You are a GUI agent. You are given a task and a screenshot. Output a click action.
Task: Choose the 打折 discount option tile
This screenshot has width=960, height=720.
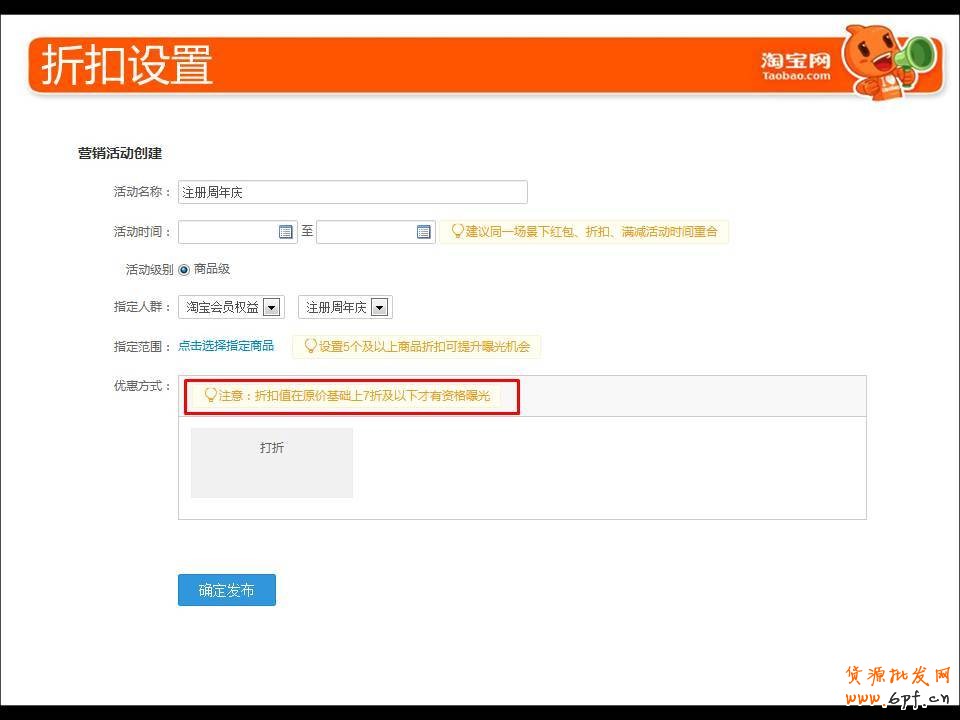(272, 462)
